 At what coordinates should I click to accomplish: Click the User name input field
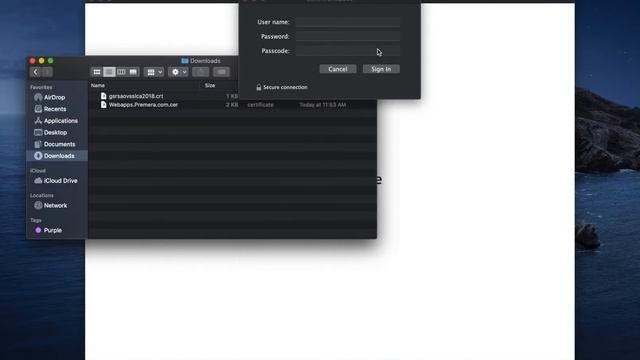click(x=348, y=22)
